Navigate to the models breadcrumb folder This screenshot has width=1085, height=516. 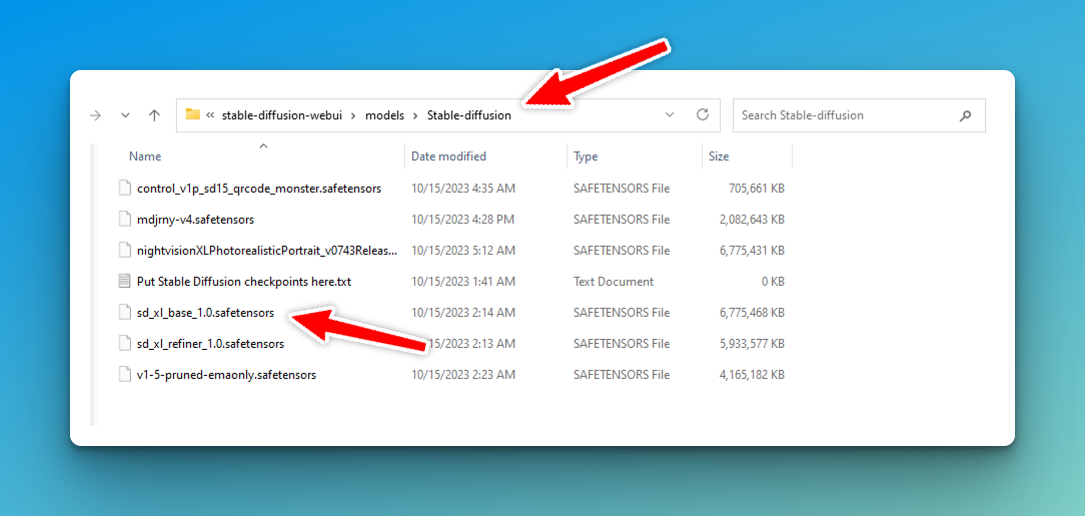pyautogui.click(x=384, y=115)
